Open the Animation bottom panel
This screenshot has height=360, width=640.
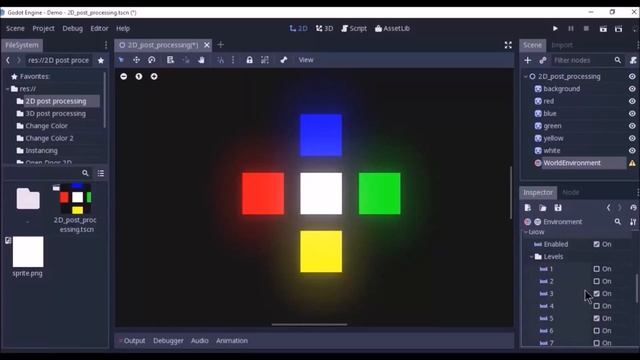[232, 340]
